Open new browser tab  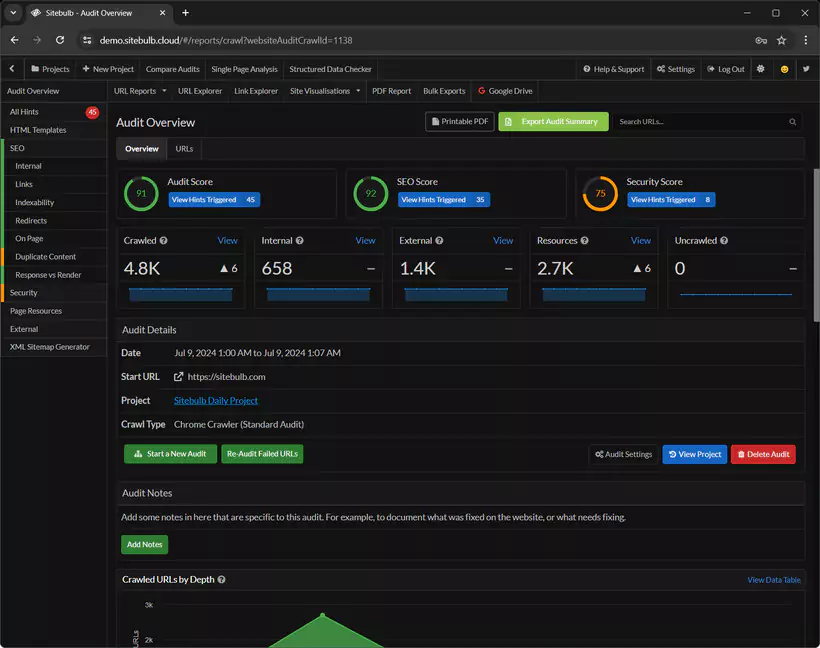[x=185, y=13]
